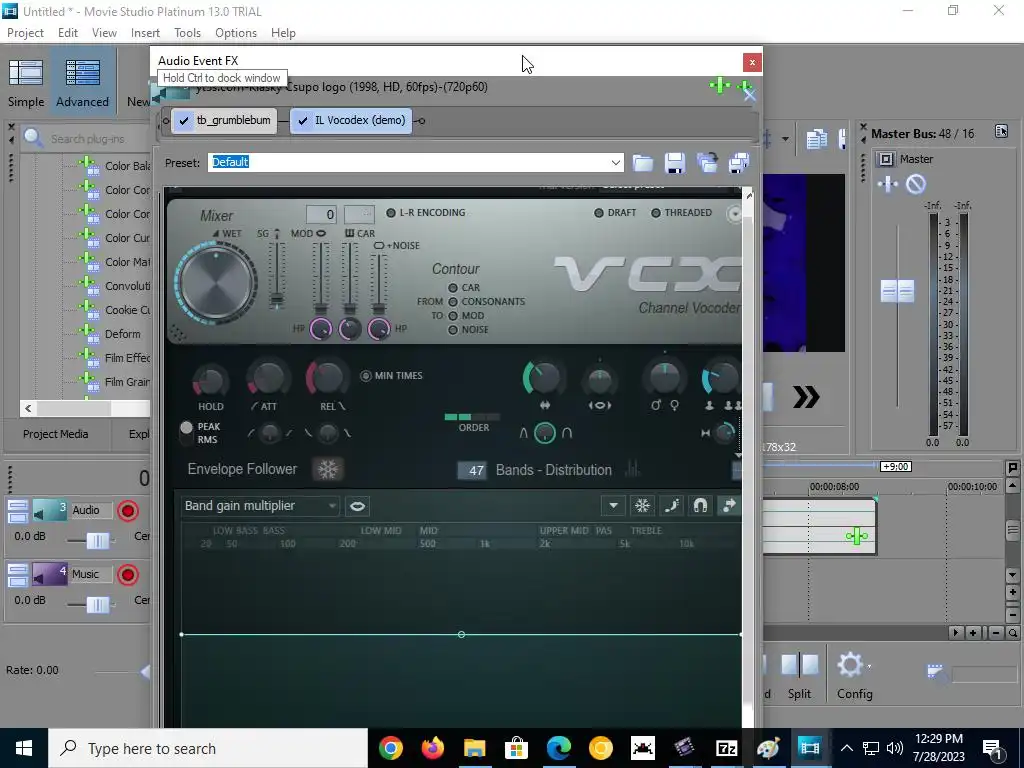Click the REL knob
The height and width of the screenshot is (768, 1024).
coord(326,377)
